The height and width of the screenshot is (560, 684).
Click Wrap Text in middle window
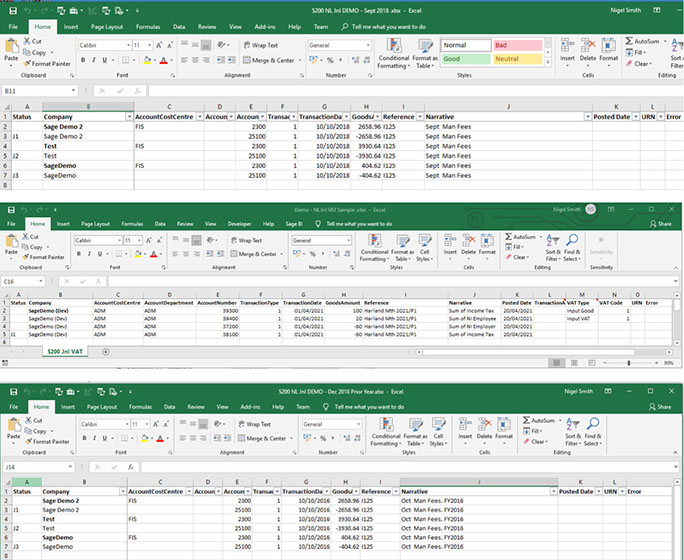246,240
